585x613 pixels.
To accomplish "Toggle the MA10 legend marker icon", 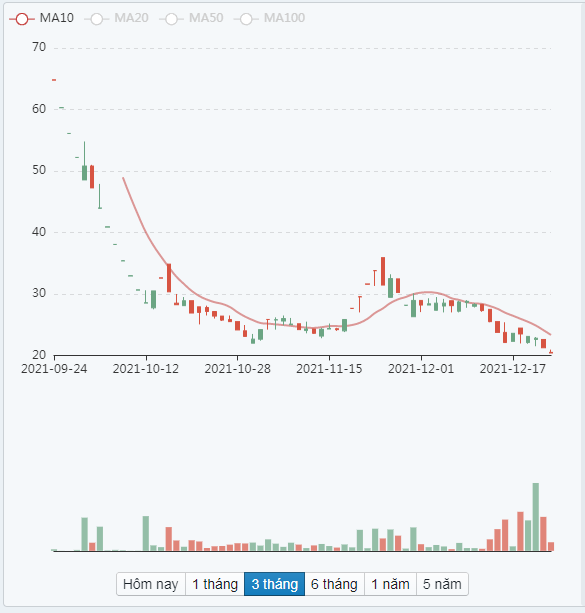I will click(x=22, y=18).
